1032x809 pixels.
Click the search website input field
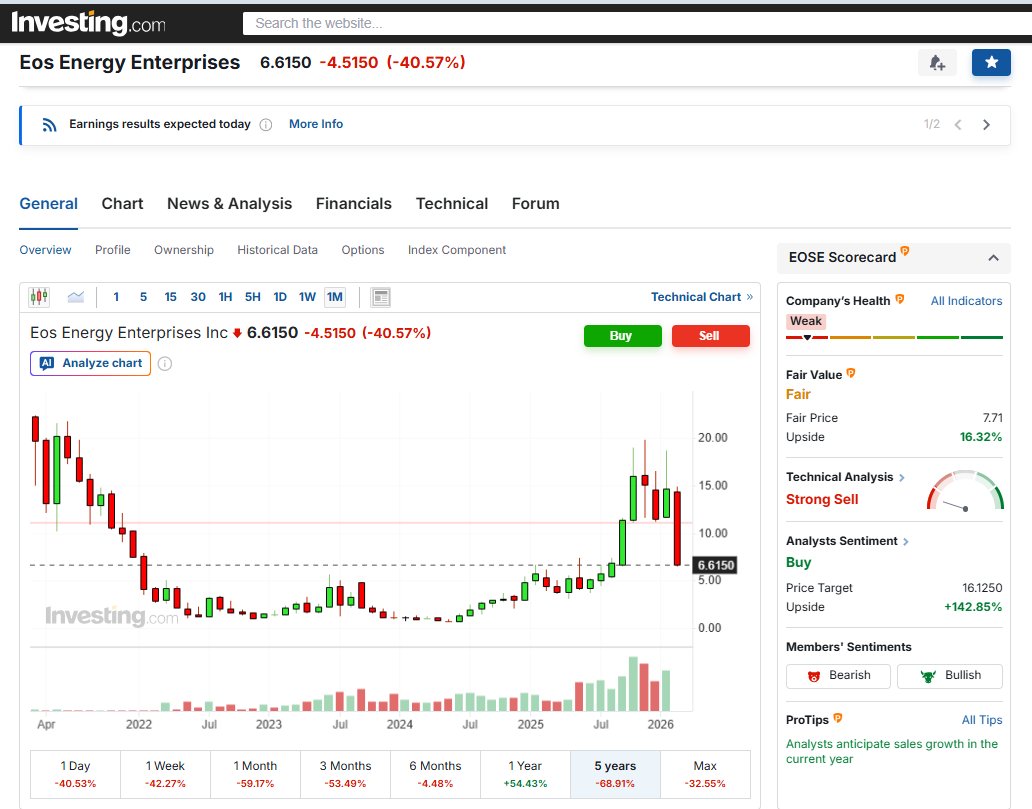tap(637, 23)
